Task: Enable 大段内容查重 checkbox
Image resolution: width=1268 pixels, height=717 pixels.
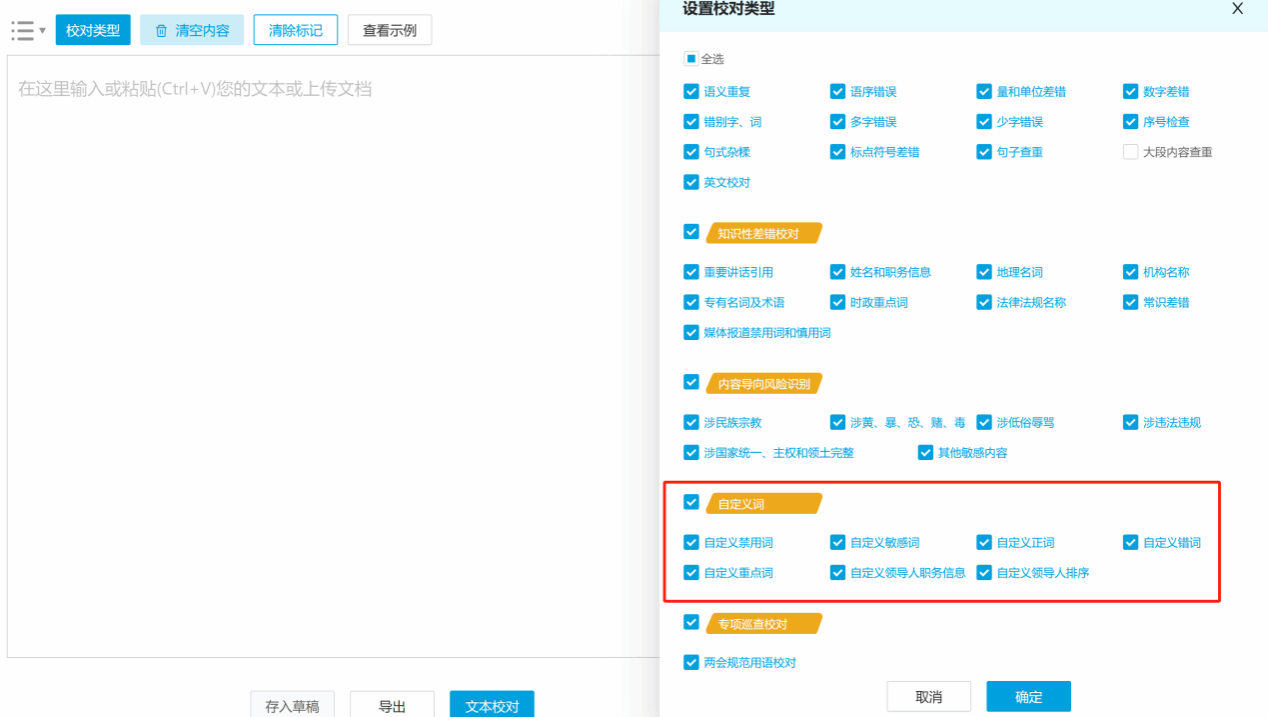Action: [x=1131, y=152]
